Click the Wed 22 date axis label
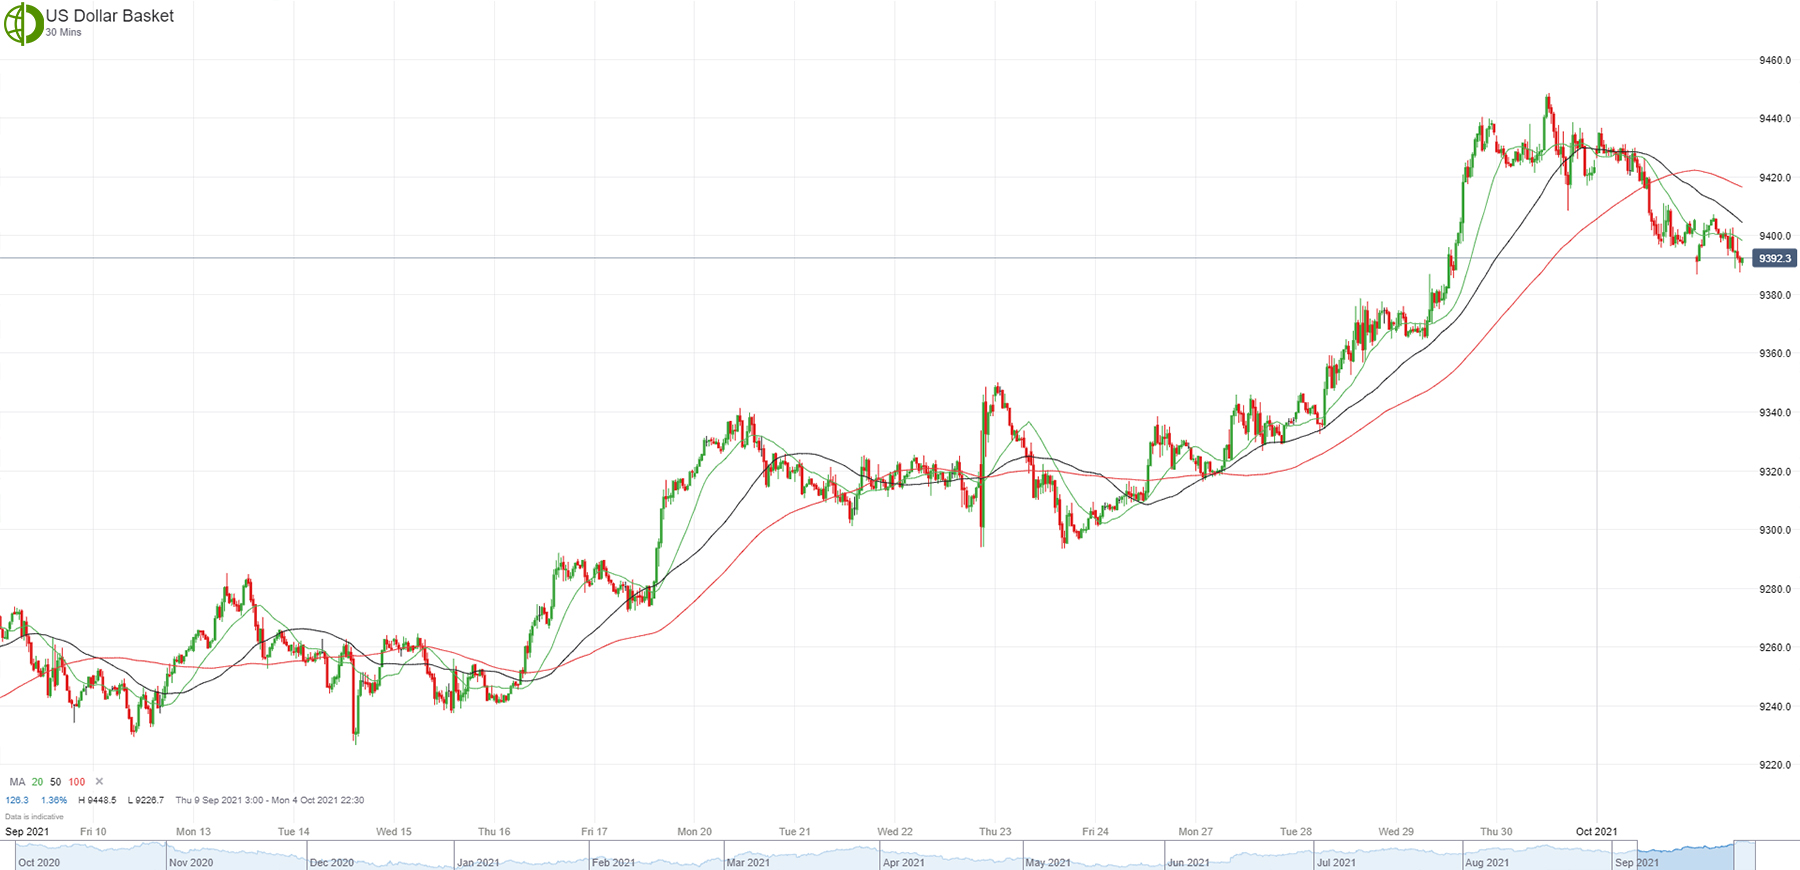Image resolution: width=1800 pixels, height=870 pixels. pos(895,832)
